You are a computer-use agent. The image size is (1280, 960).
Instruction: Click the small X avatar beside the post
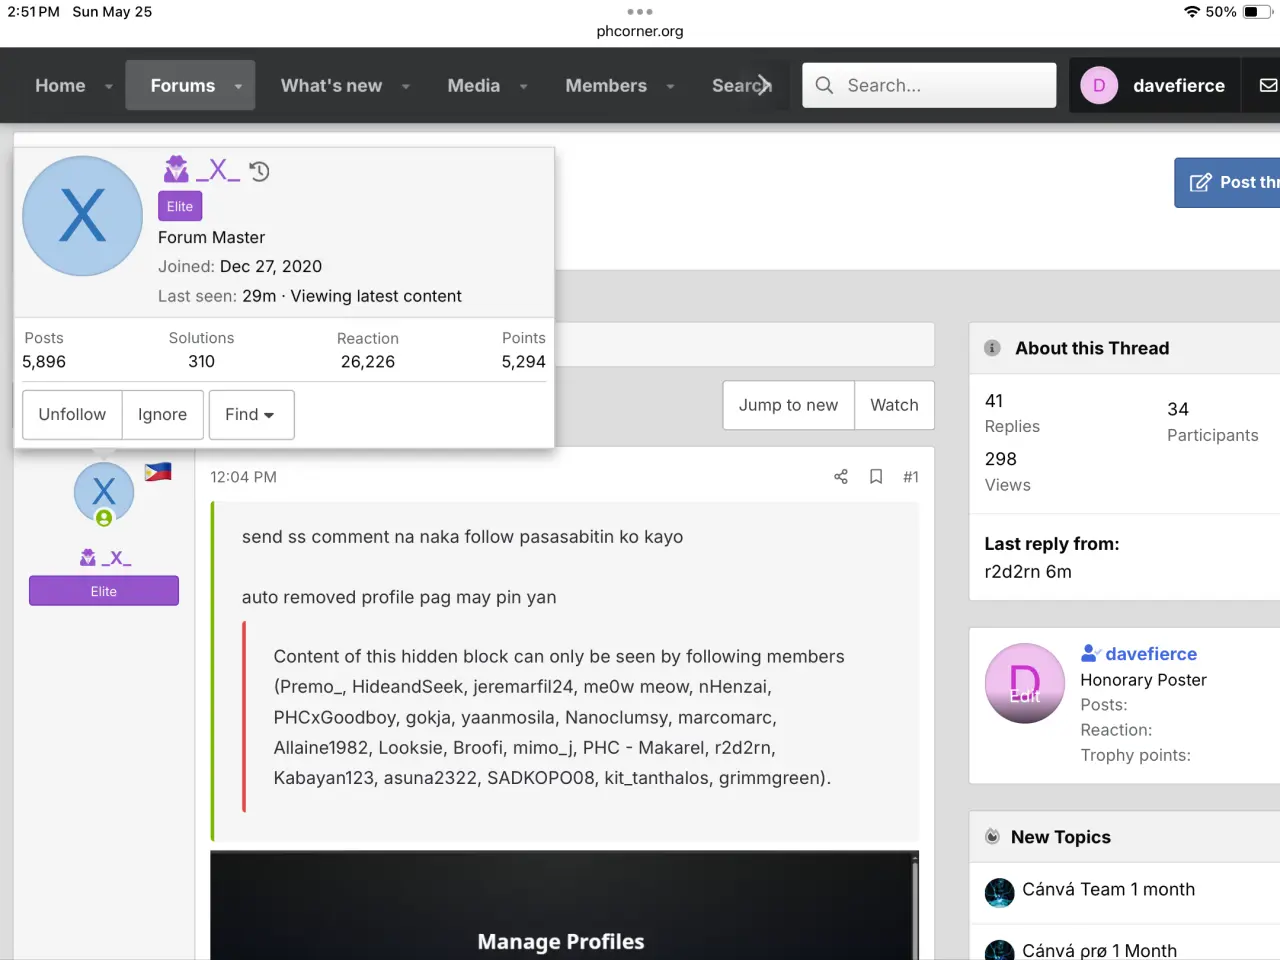point(103,491)
